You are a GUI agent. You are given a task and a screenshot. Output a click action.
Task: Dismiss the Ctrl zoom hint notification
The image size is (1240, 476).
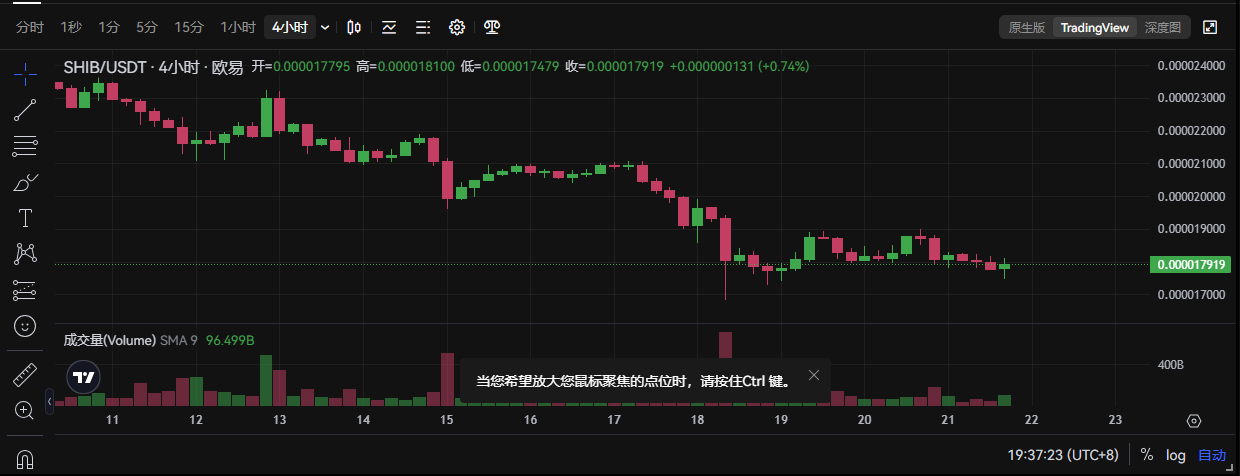tap(814, 375)
